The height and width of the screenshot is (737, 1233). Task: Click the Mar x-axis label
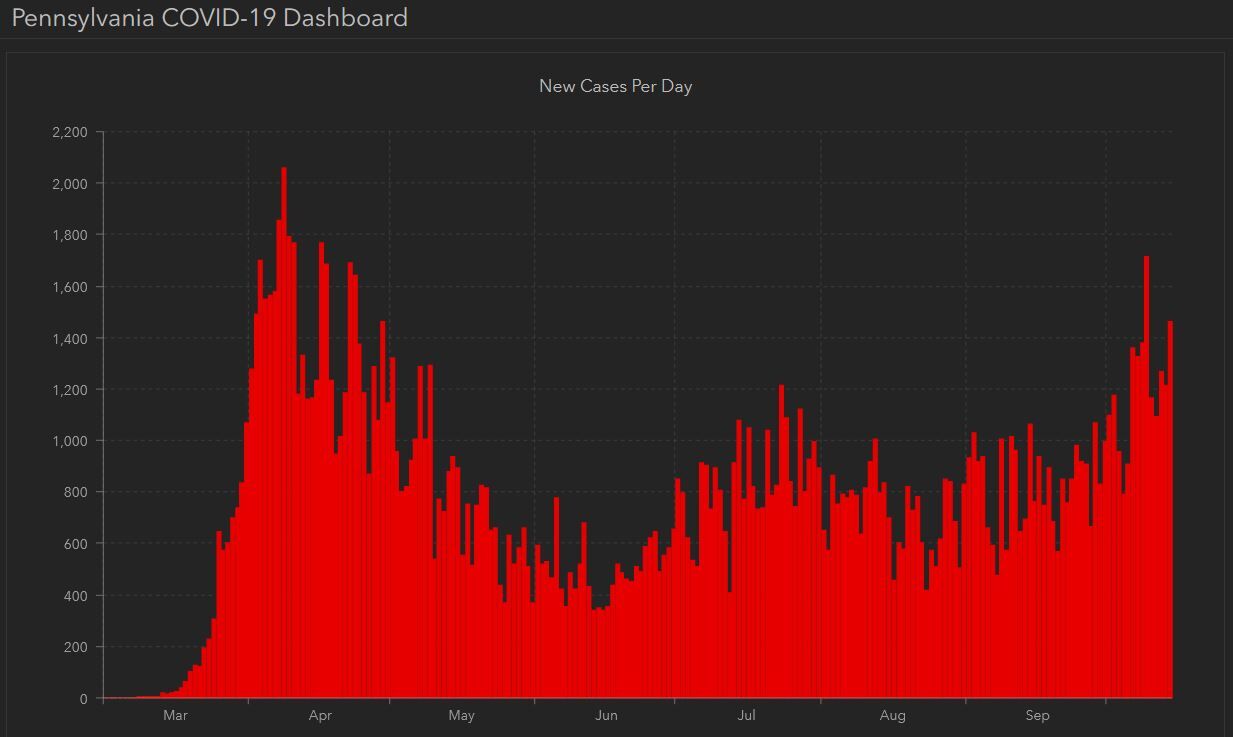point(175,716)
